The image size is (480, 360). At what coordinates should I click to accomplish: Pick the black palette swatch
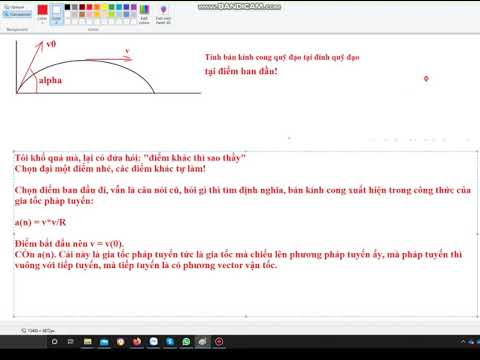pos(67,7)
